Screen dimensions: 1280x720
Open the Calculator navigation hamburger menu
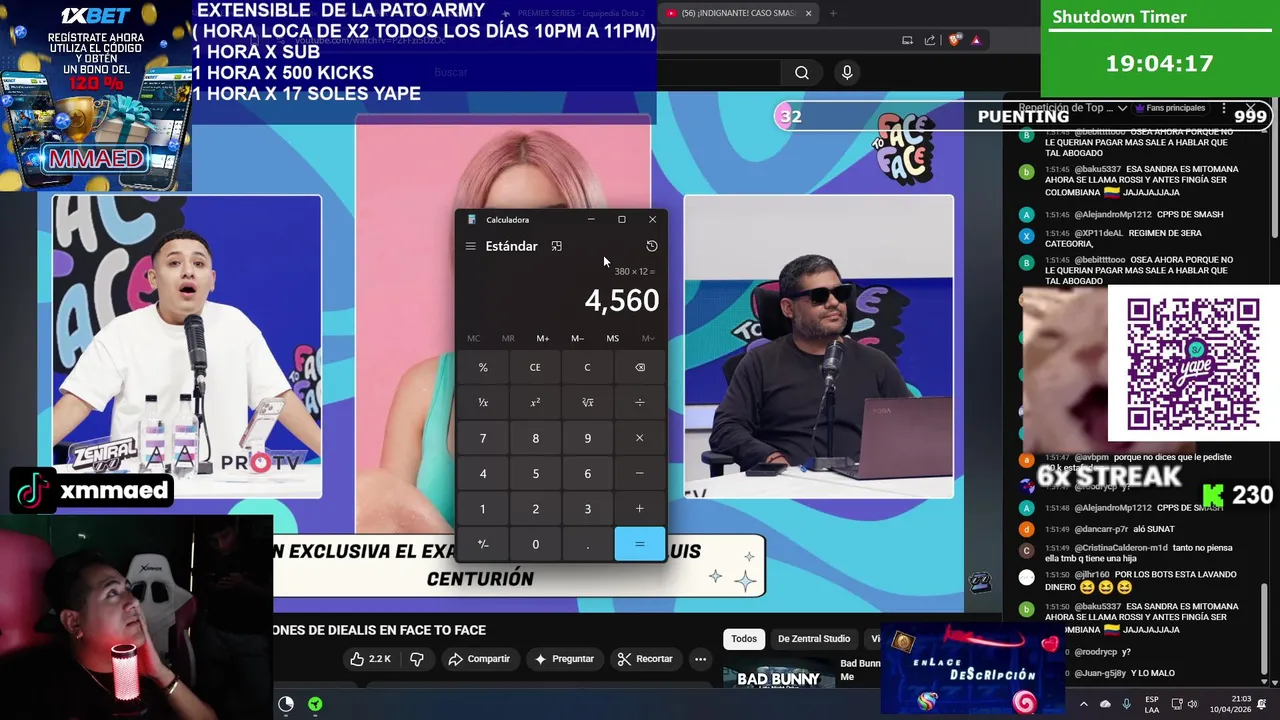[x=470, y=246]
